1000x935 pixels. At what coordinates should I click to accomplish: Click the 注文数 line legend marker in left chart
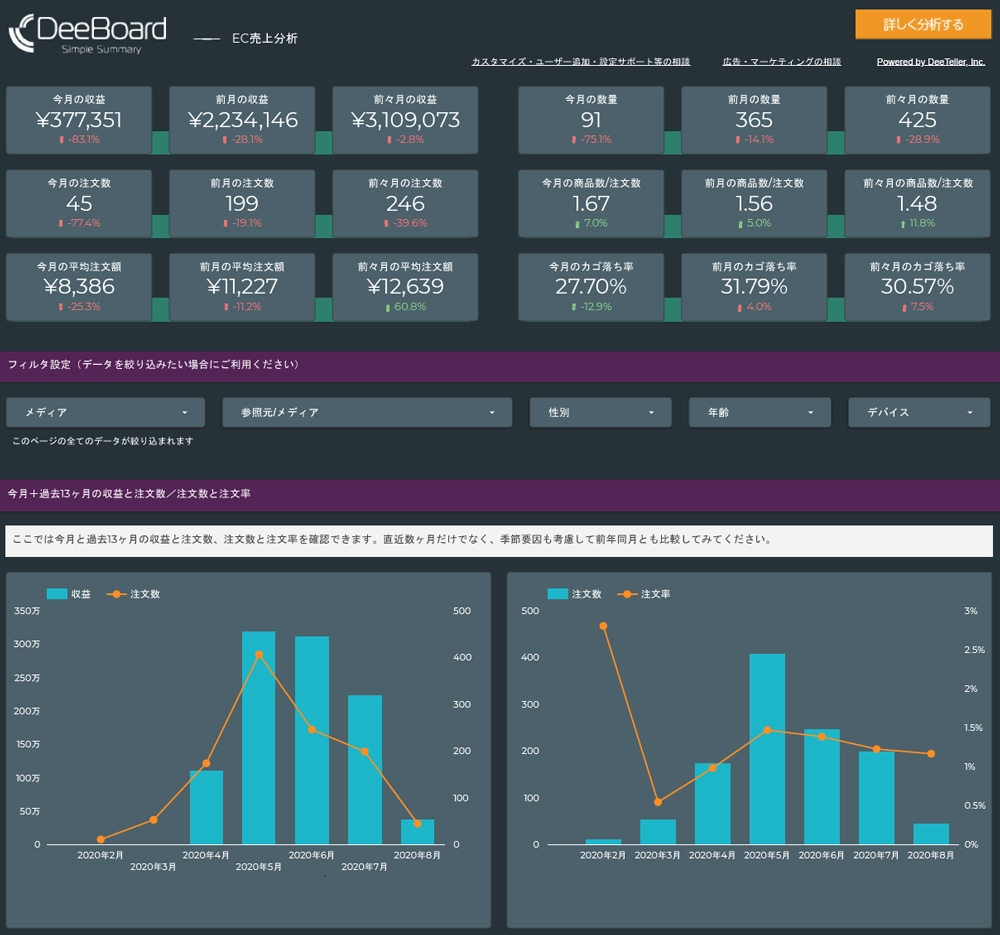click(x=115, y=594)
